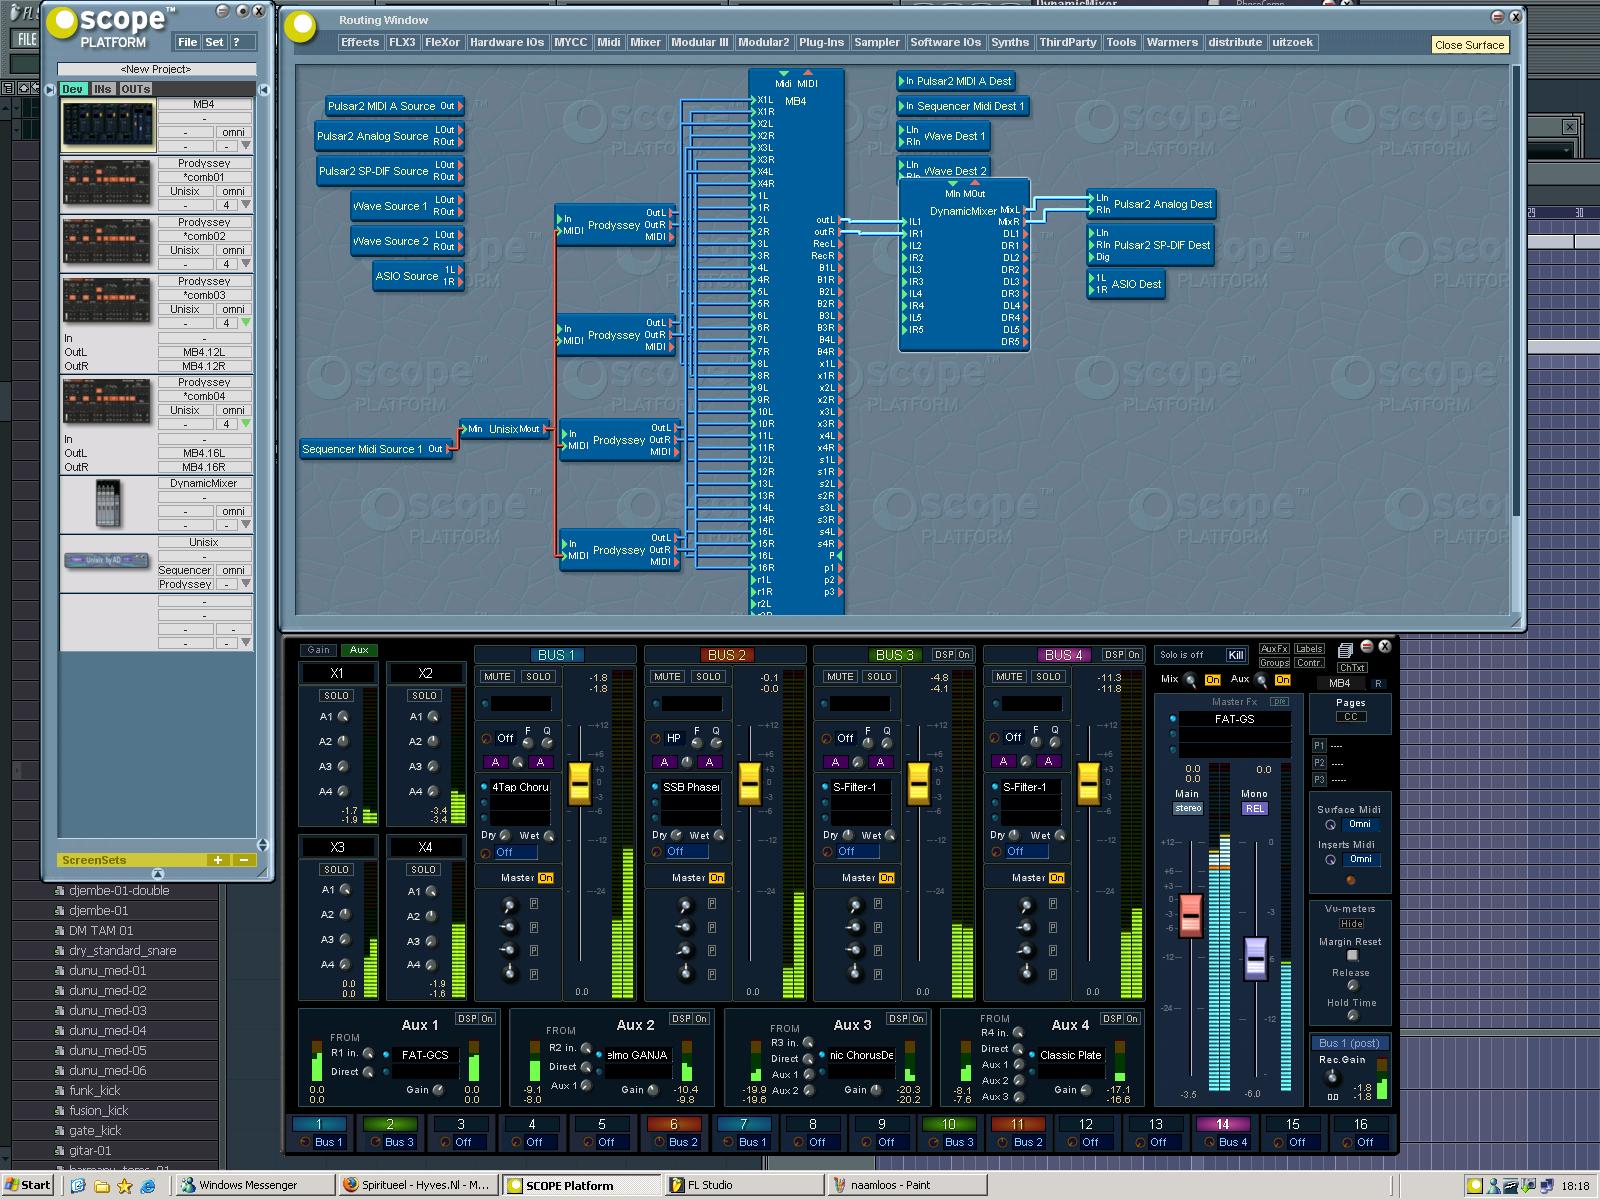The image size is (1600, 1200).
Task: Click the AuxFx button in the mixer
Action: click(1274, 649)
